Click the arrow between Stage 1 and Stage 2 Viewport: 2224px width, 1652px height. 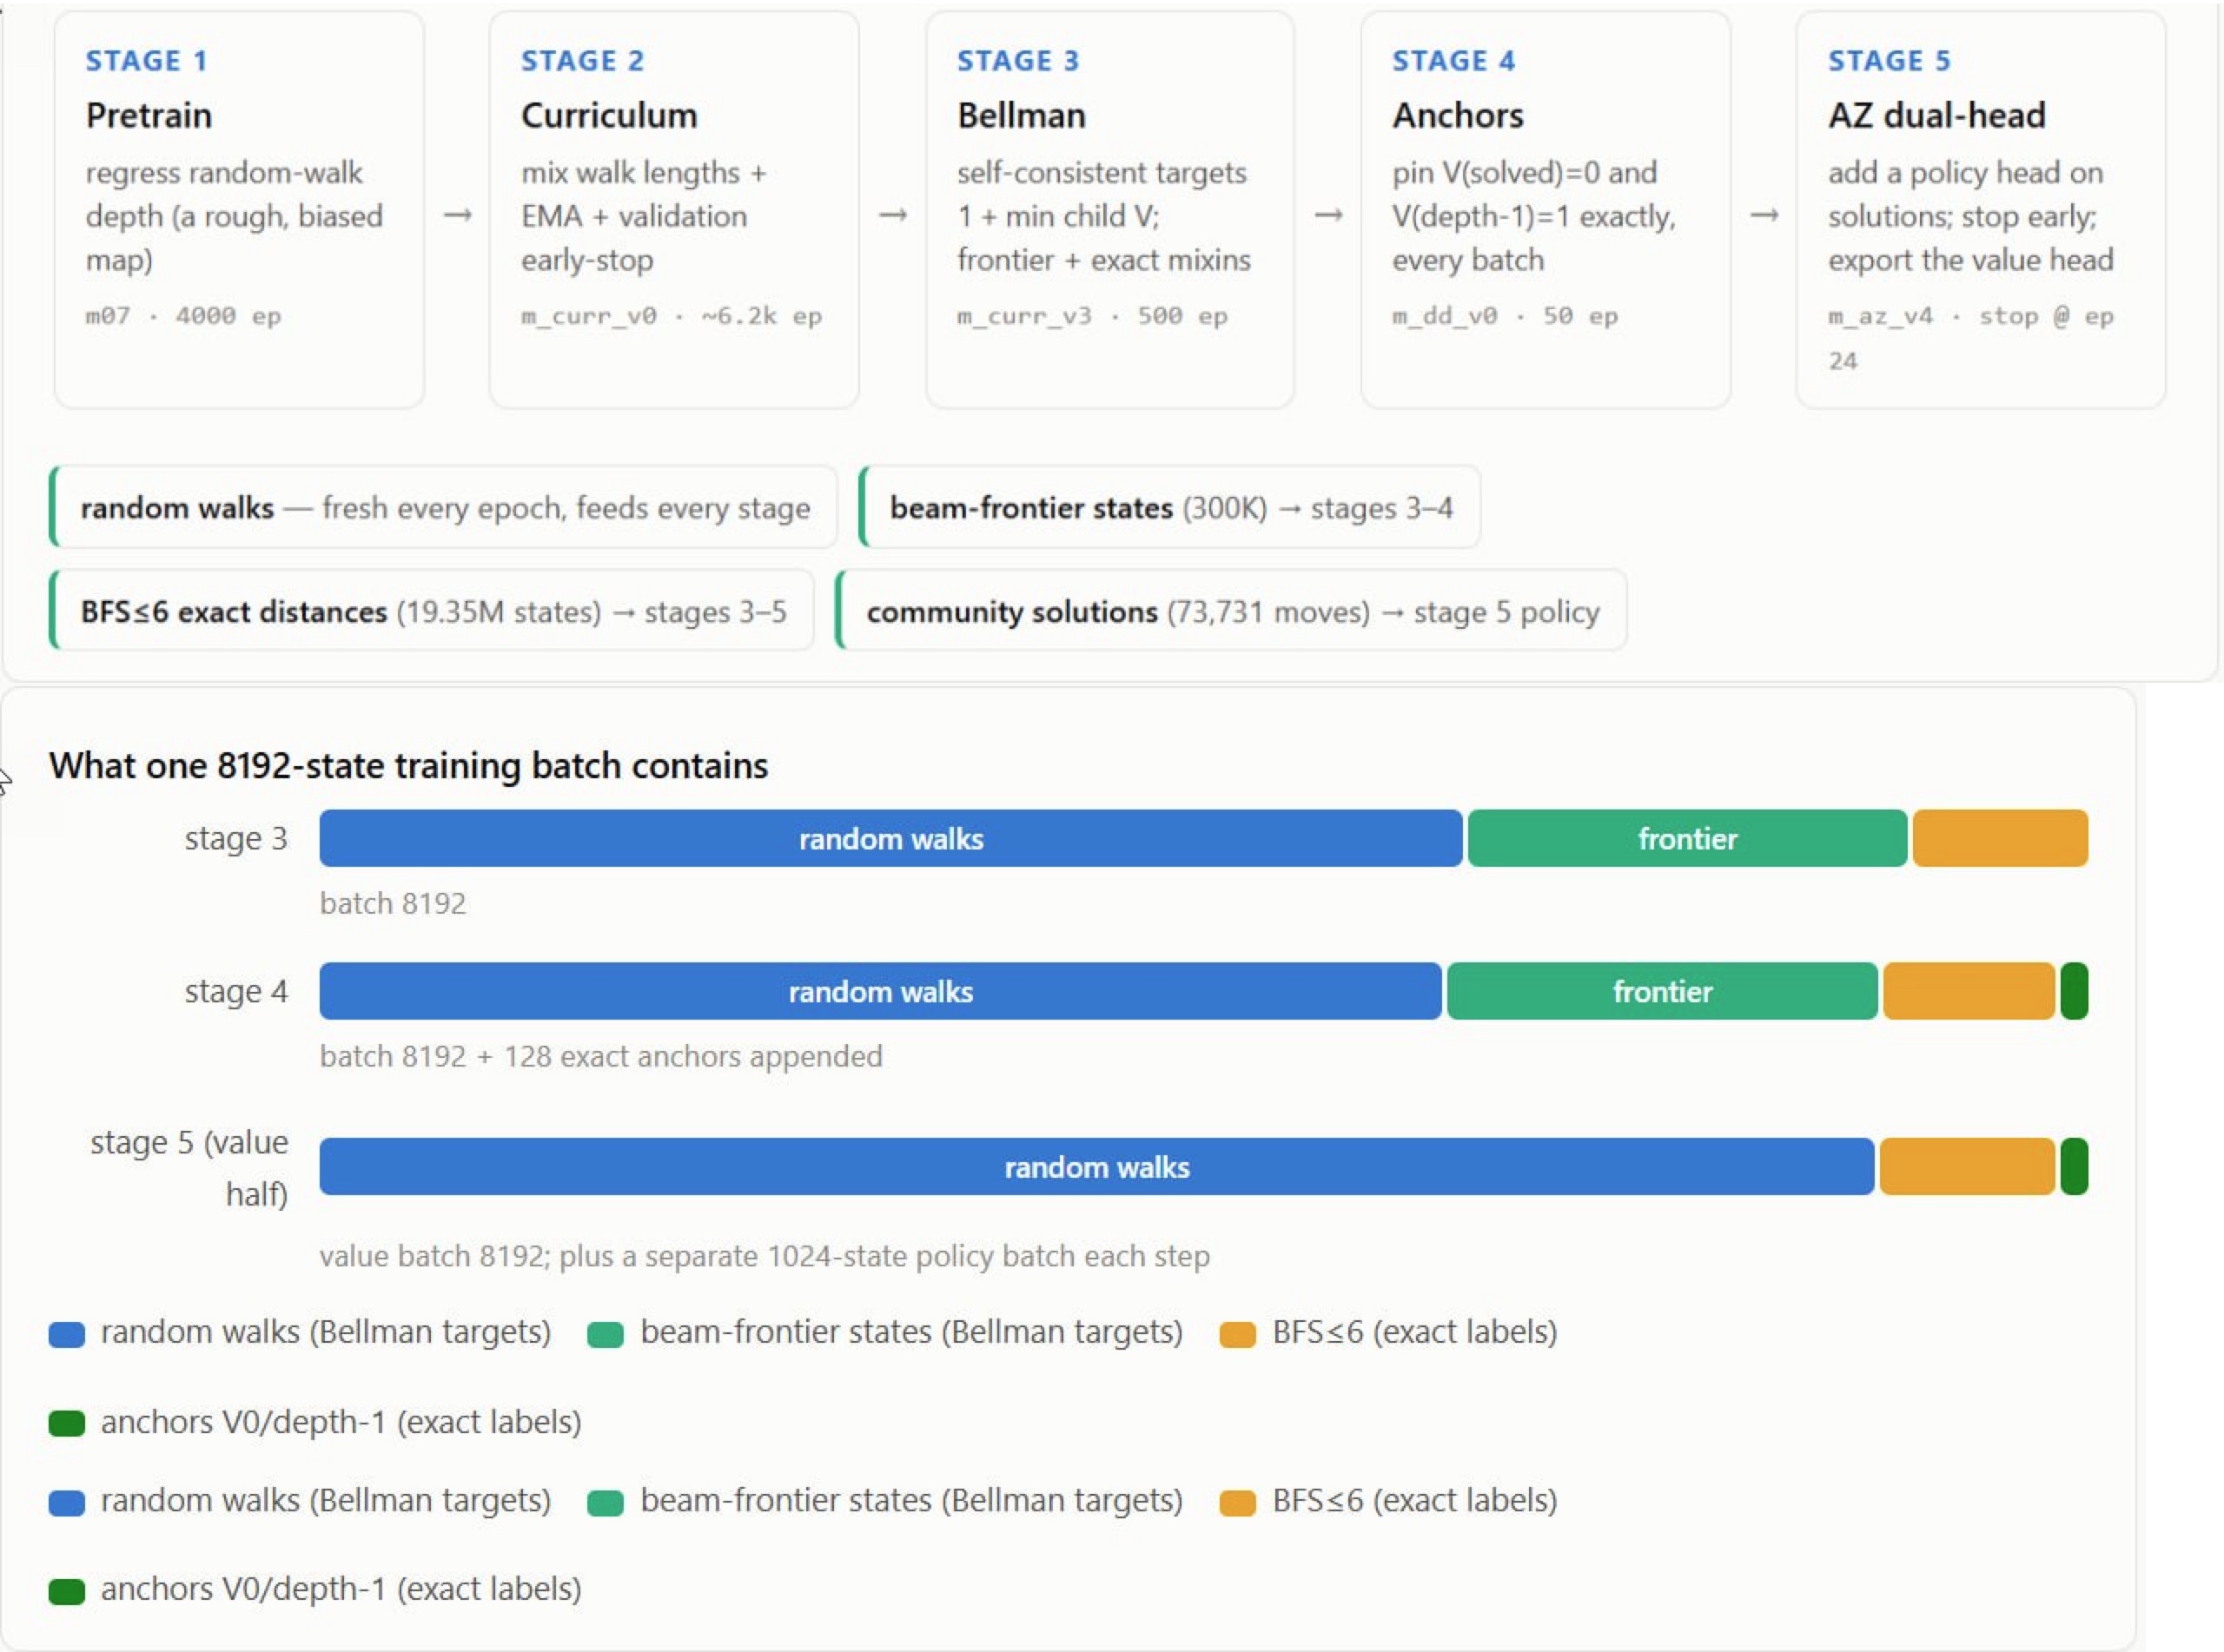(457, 215)
